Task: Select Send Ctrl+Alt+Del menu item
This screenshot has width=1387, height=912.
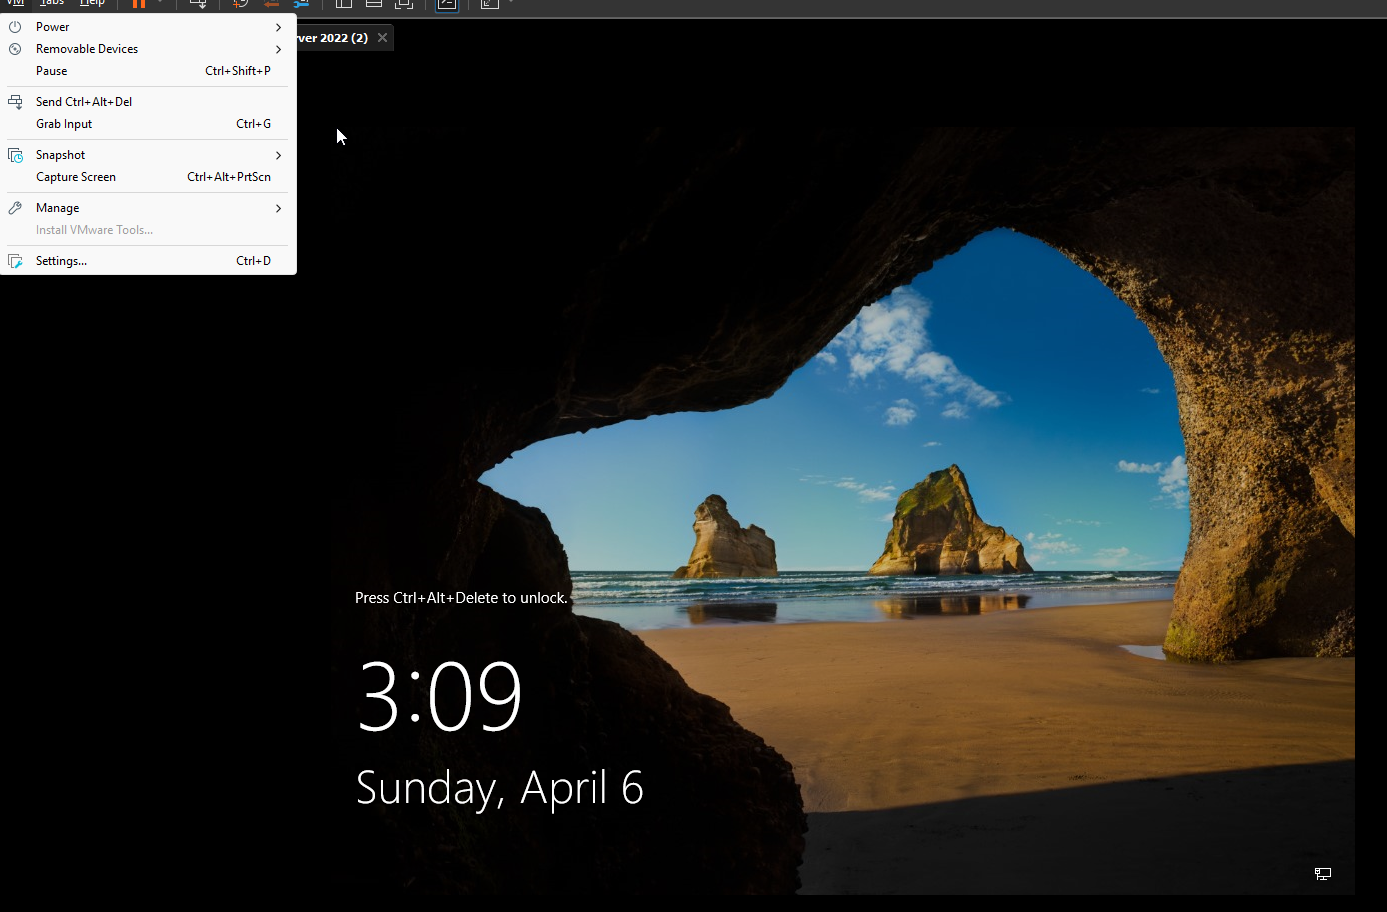Action: [84, 102]
